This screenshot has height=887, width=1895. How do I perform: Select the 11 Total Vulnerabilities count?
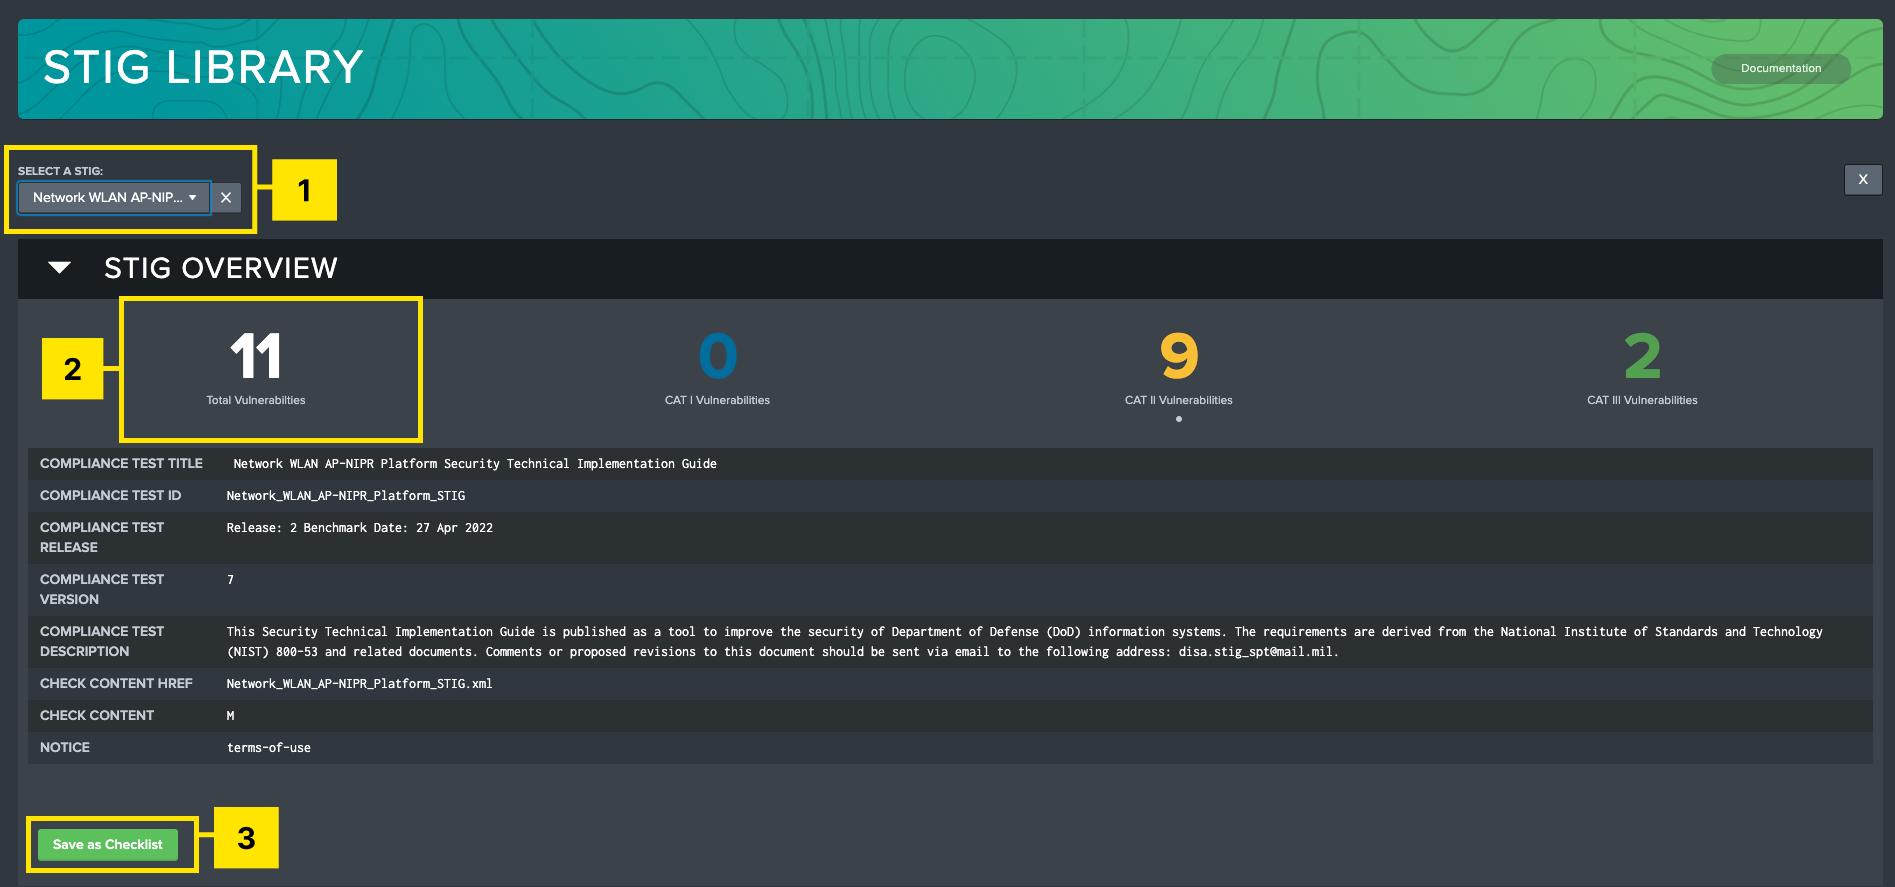[x=256, y=356]
